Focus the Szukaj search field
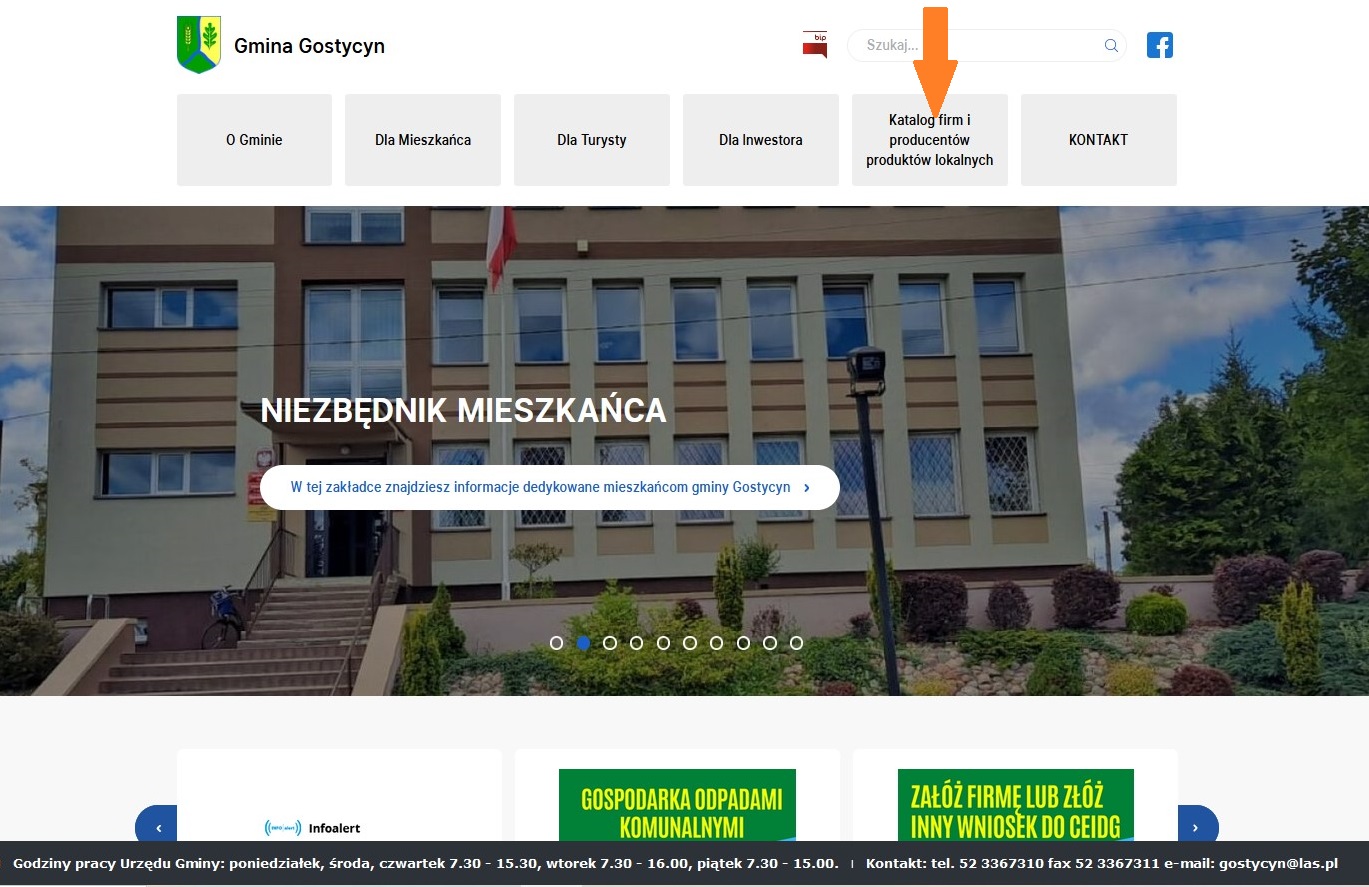The width and height of the screenshot is (1369, 887). coord(986,46)
